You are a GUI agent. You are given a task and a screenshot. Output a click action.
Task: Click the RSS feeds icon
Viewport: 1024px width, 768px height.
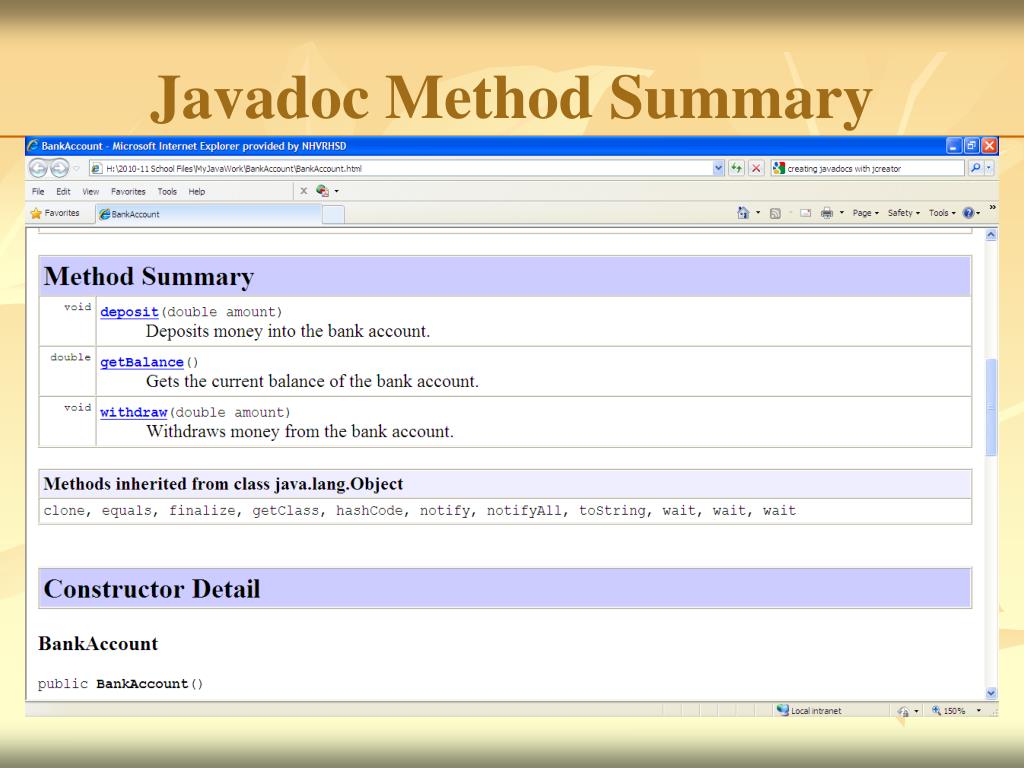(x=775, y=213)
